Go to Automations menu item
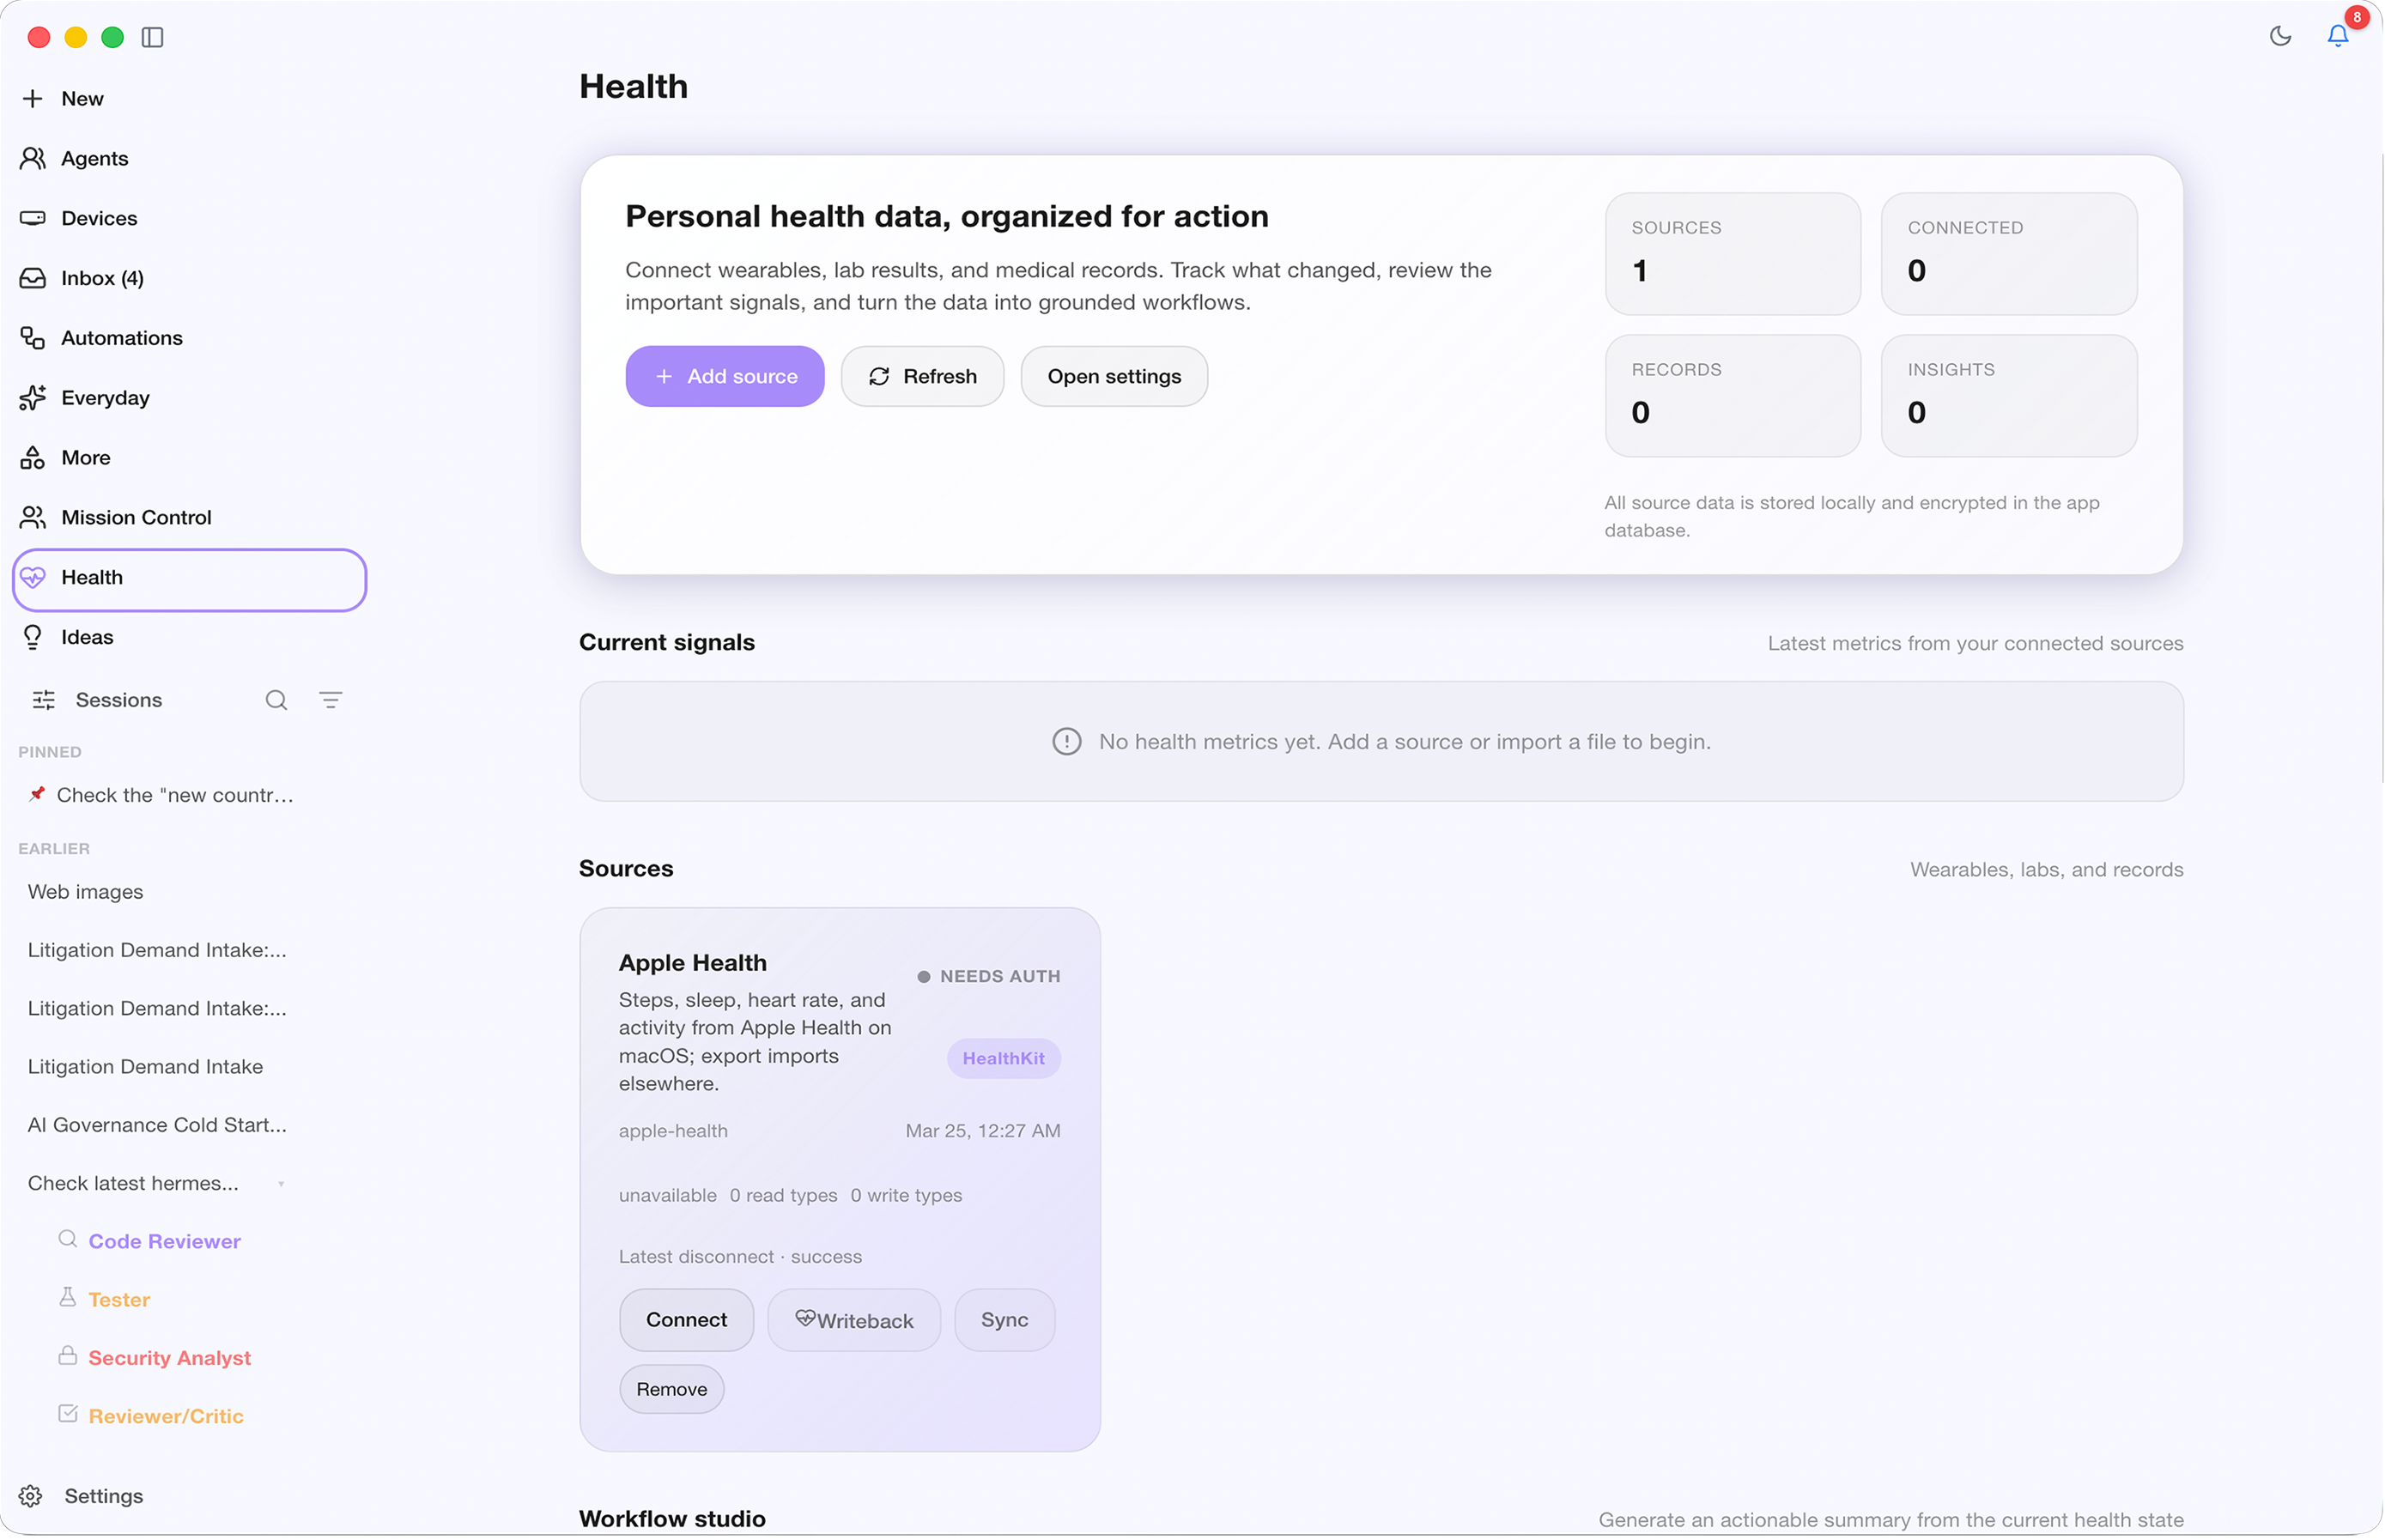The width and height of the screenshot is (2385, 1540). [122, 338]
